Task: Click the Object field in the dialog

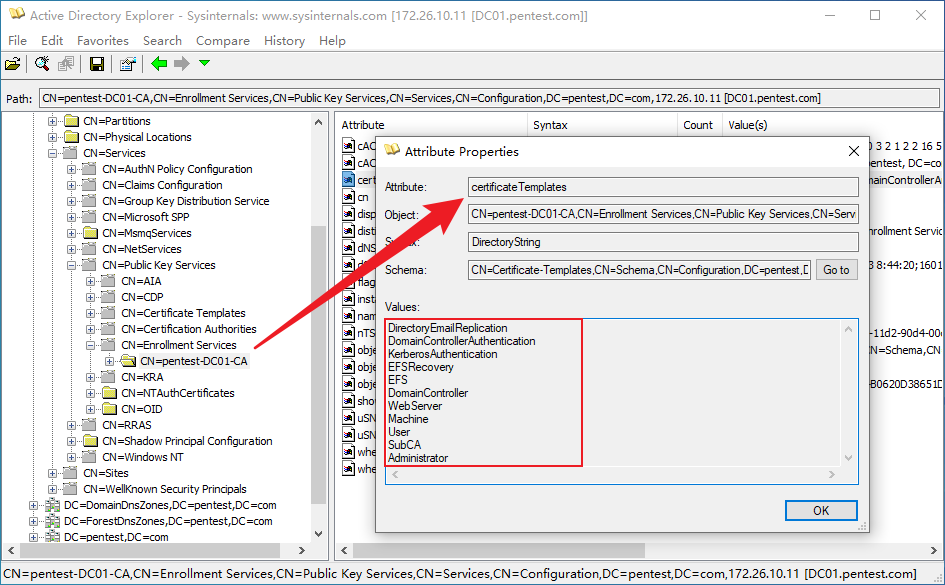Action: [x=663, y=214]
